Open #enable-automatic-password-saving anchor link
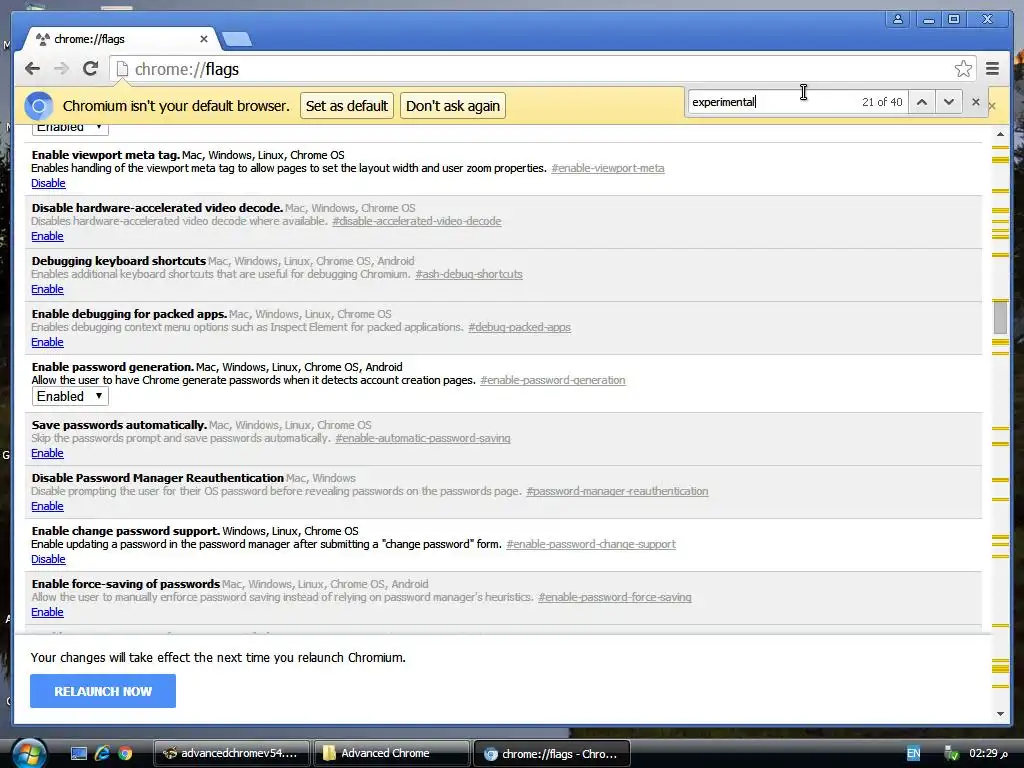Screen dimensions: 1024x768 (423, 438)
